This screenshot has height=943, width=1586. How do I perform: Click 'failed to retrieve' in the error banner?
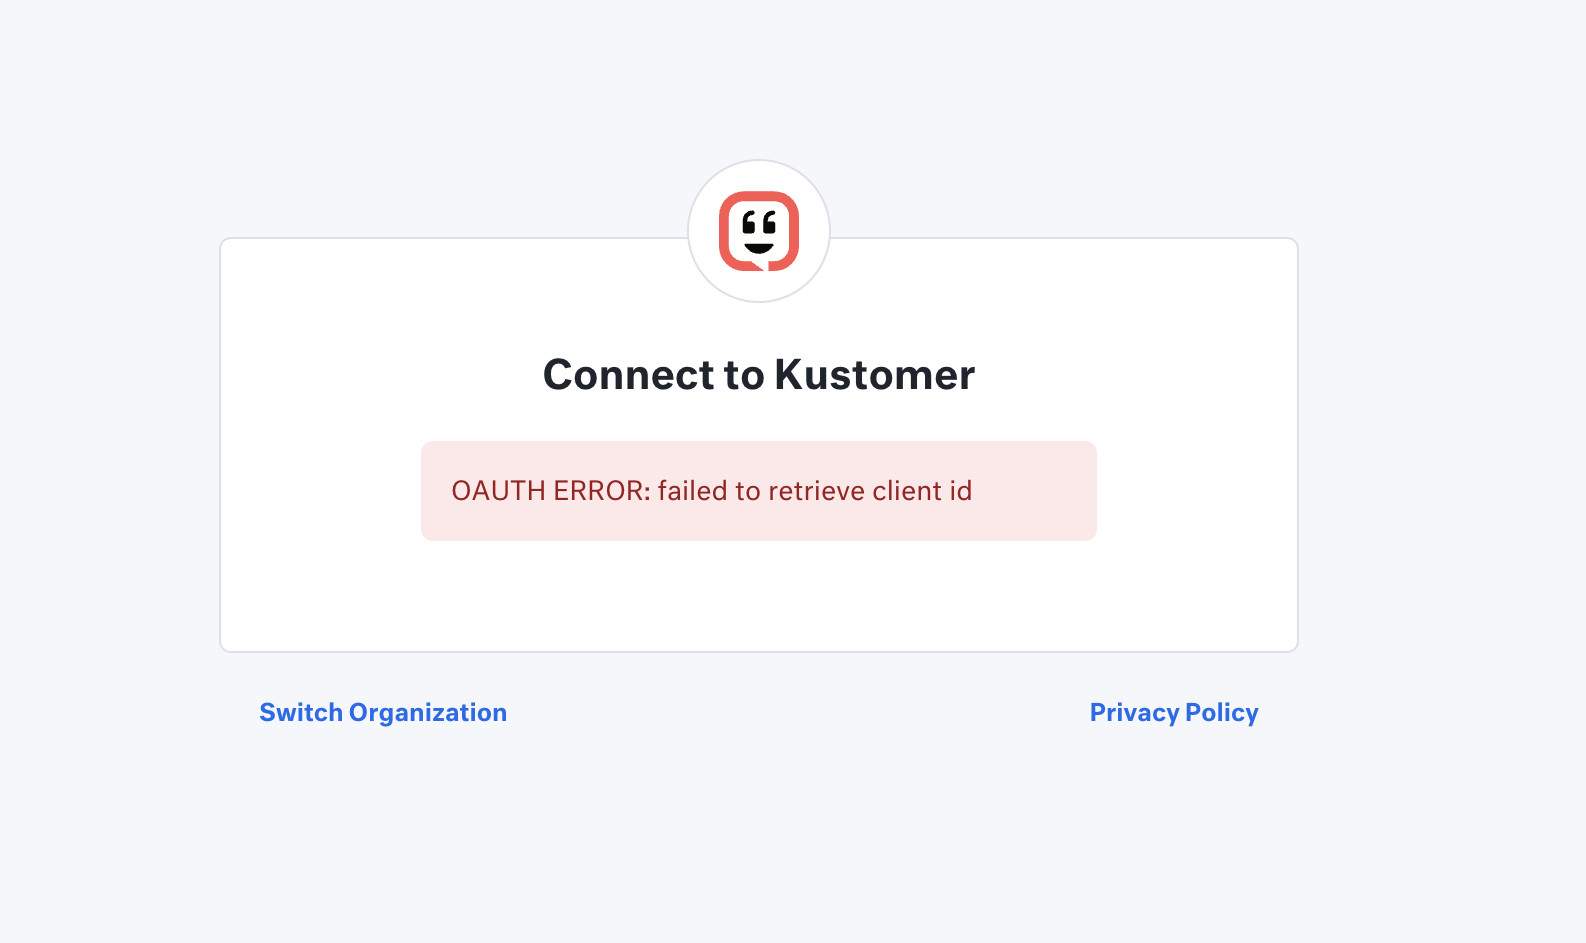click(x=762, y=491)
